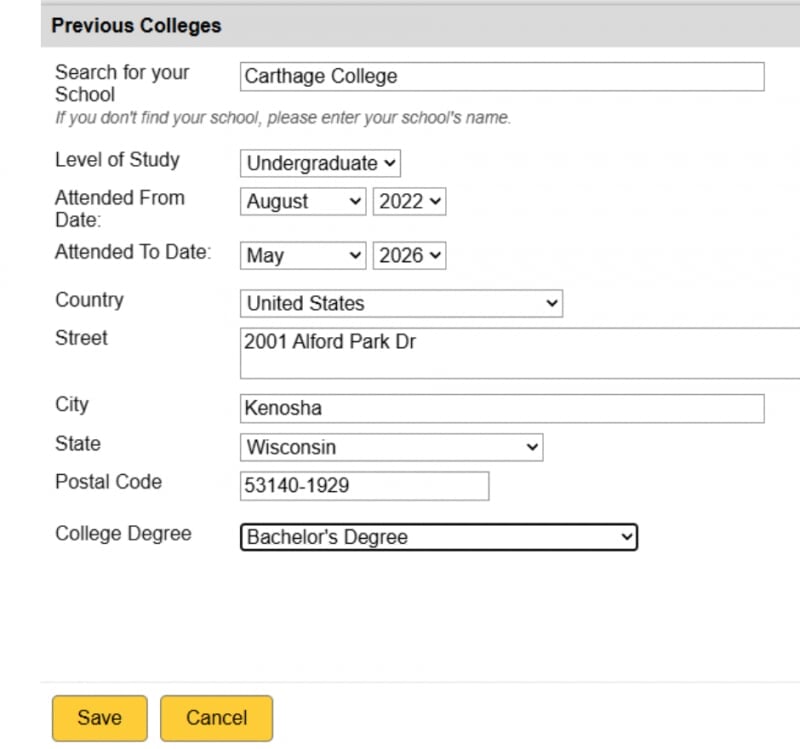The height and width of the screenshot is (749, 800).
Task: Open the Attended From month dropdown showing August
Action: tap(300, 201)
